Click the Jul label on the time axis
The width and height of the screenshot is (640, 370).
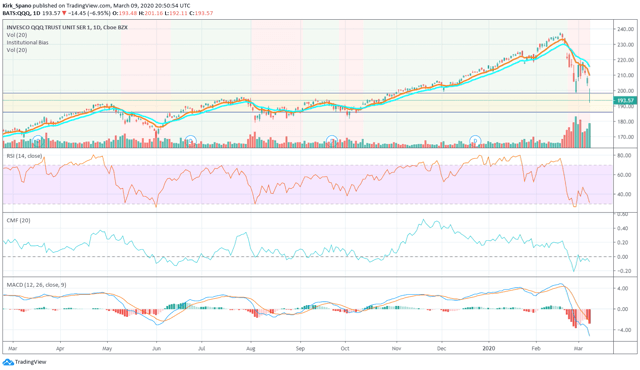[201, 348]
